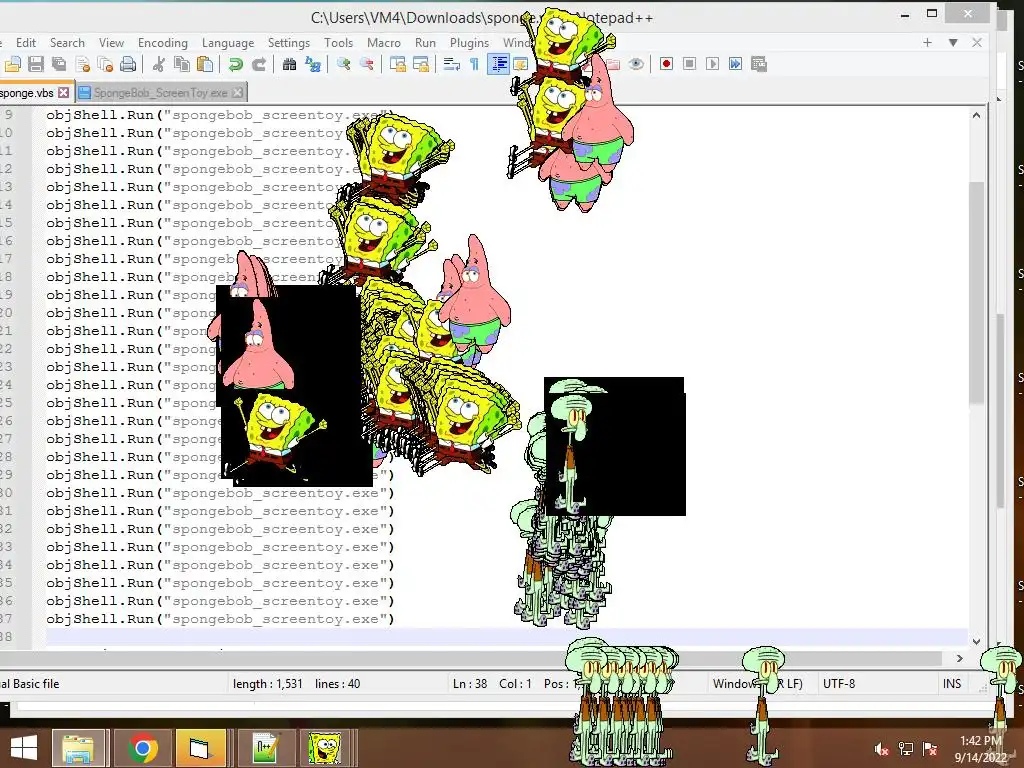Click the UTF-8 encoding status field
Screen dimensions: 1024x768
(839, 684)
